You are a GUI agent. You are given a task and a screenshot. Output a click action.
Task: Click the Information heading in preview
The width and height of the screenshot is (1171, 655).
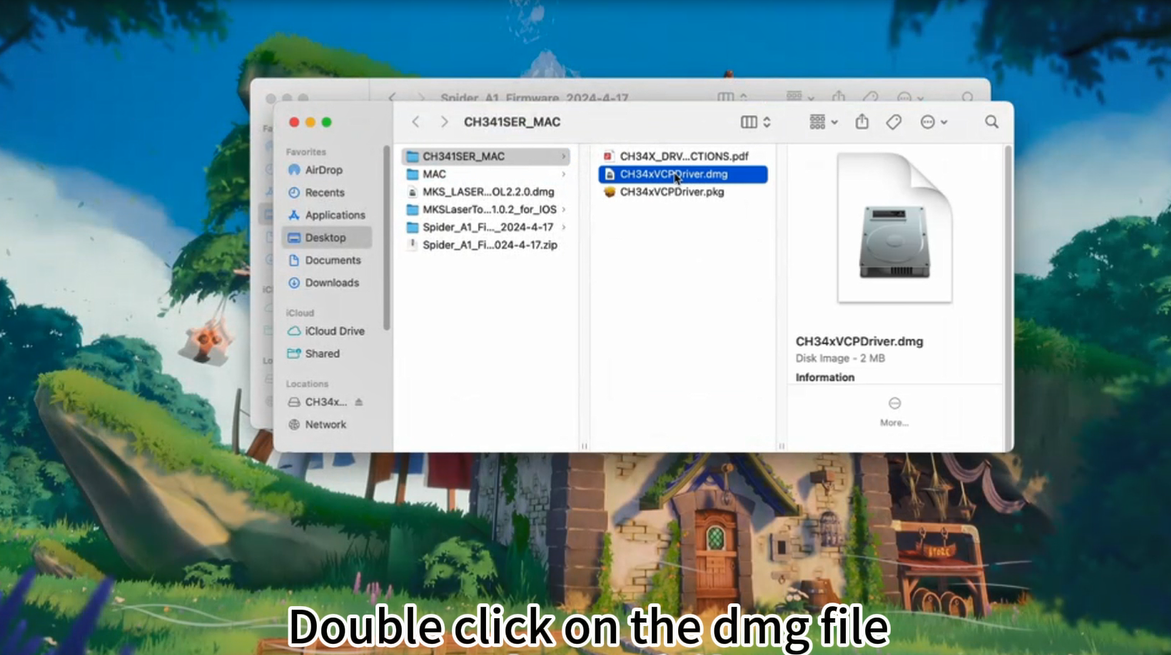pyautogui.click(x=825, y=377)
